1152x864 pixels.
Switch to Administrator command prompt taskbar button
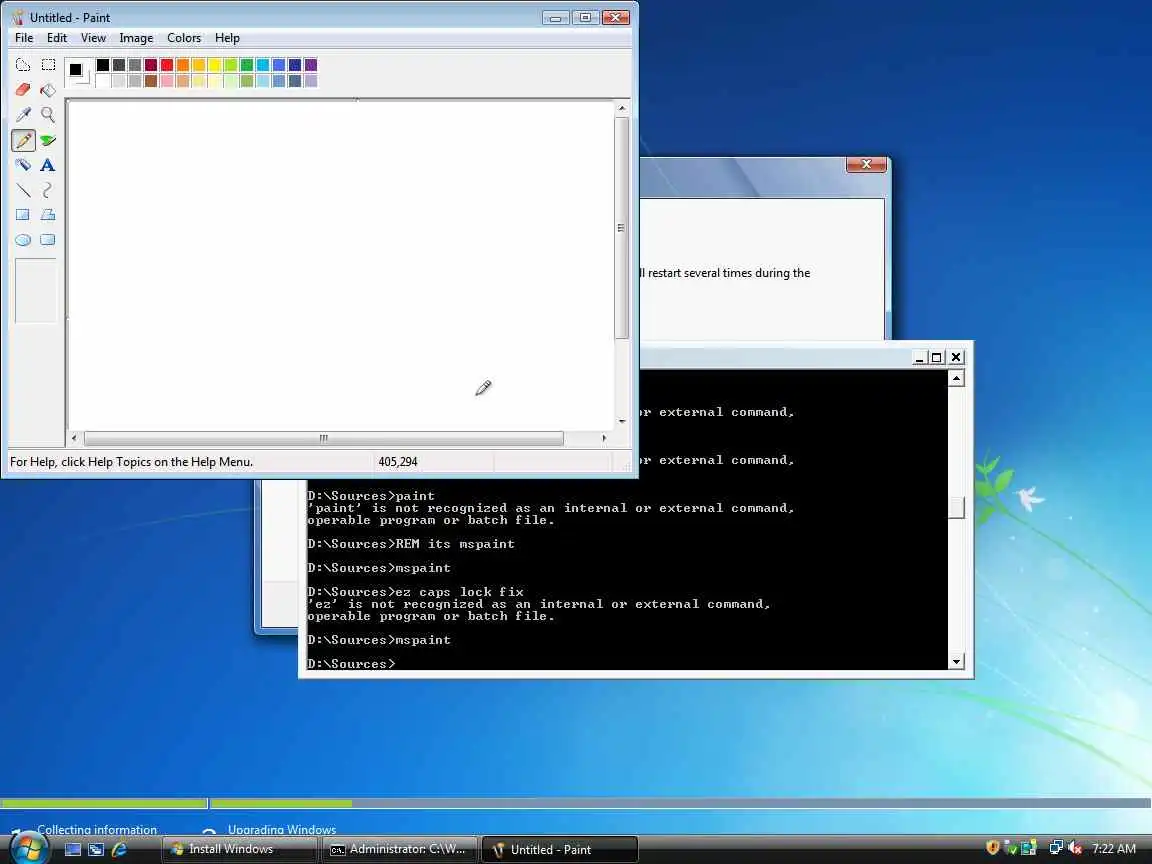point(399,849)
